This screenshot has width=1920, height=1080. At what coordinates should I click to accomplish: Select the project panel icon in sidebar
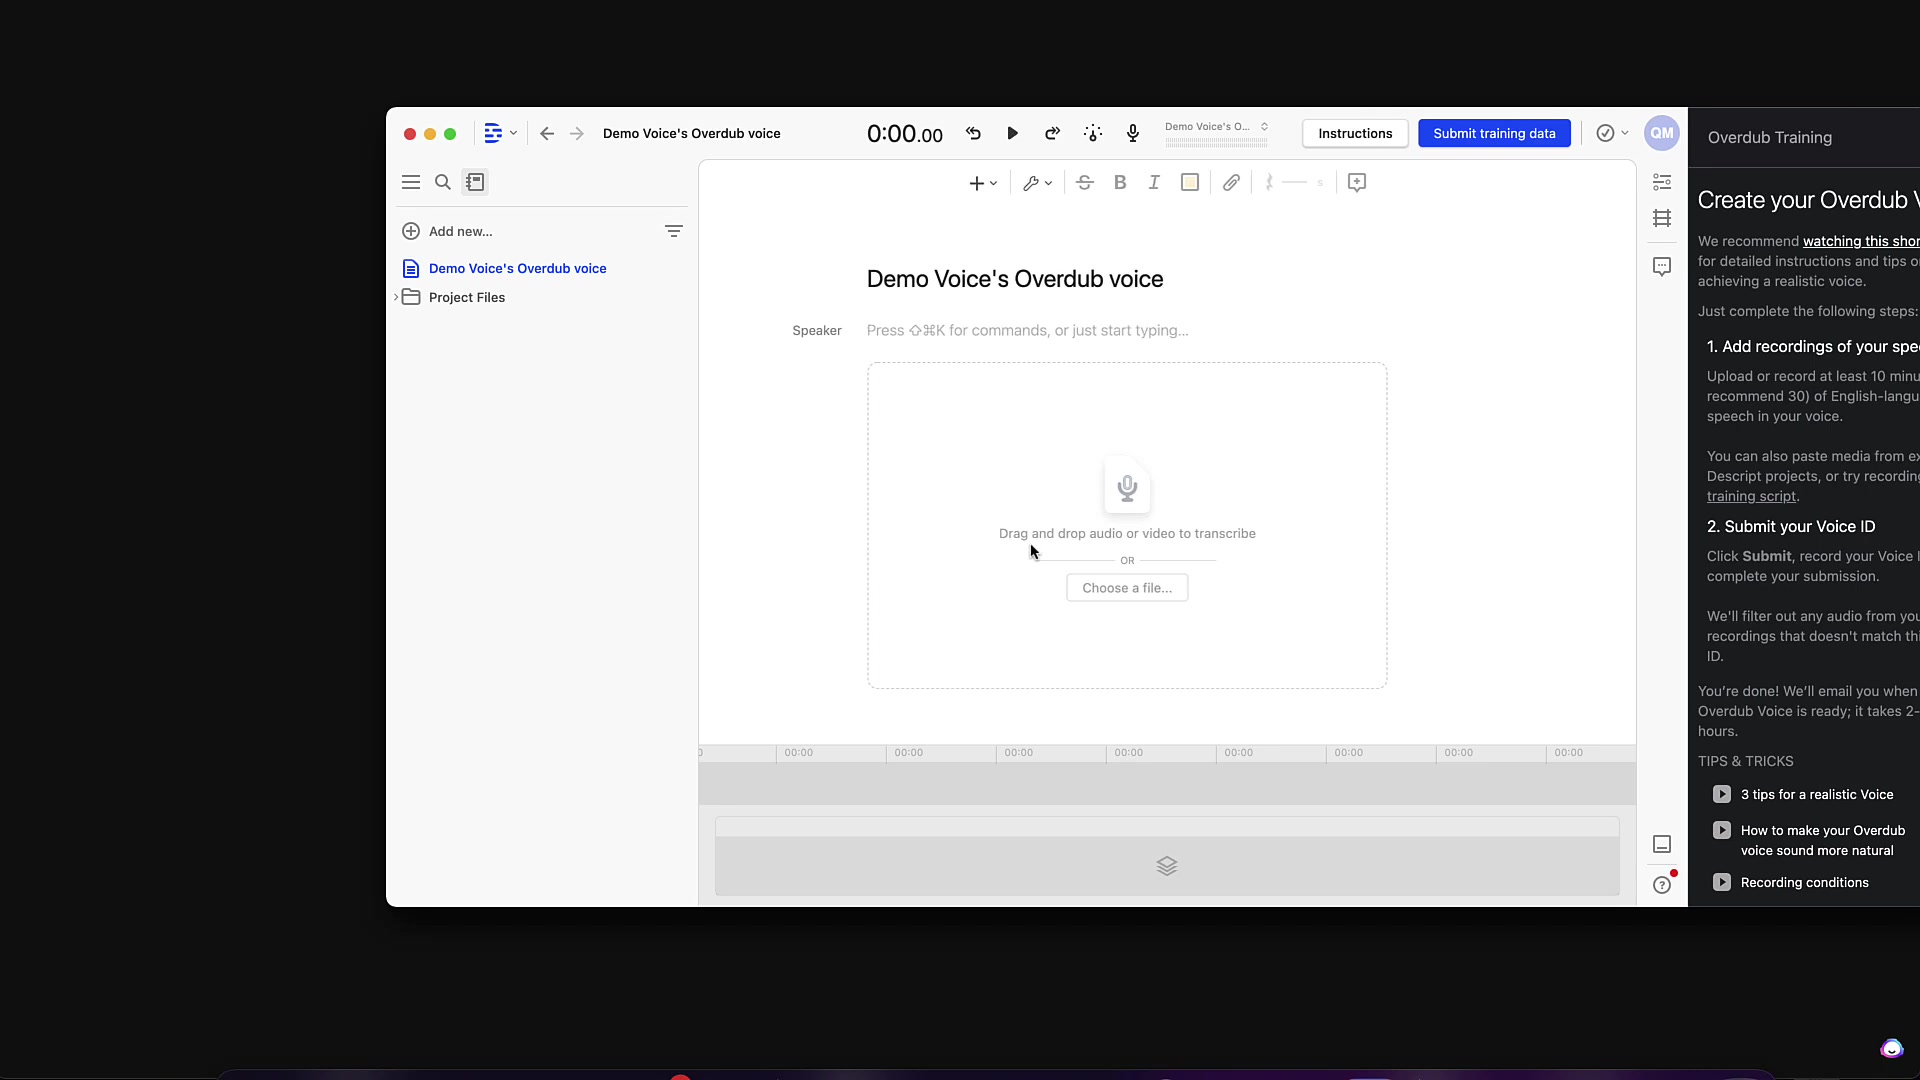tap(475, 182)
